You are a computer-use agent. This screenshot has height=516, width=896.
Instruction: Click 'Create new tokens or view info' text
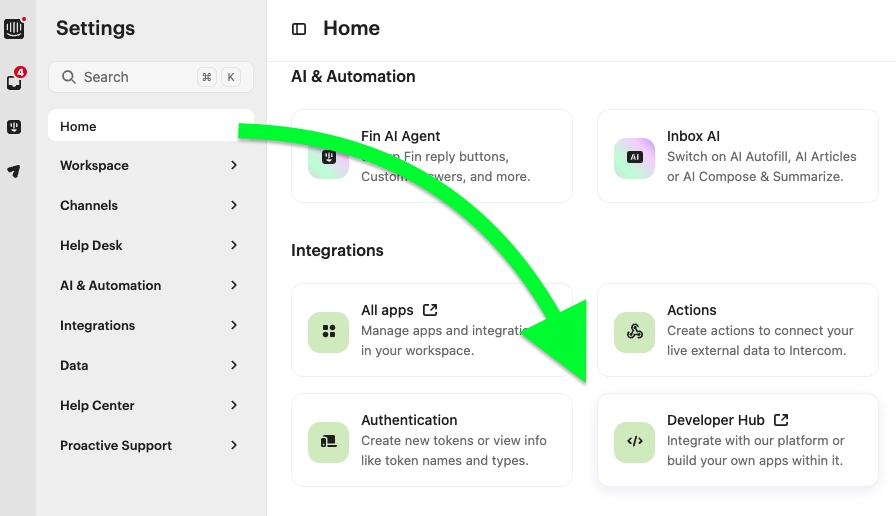pos(454,441)
